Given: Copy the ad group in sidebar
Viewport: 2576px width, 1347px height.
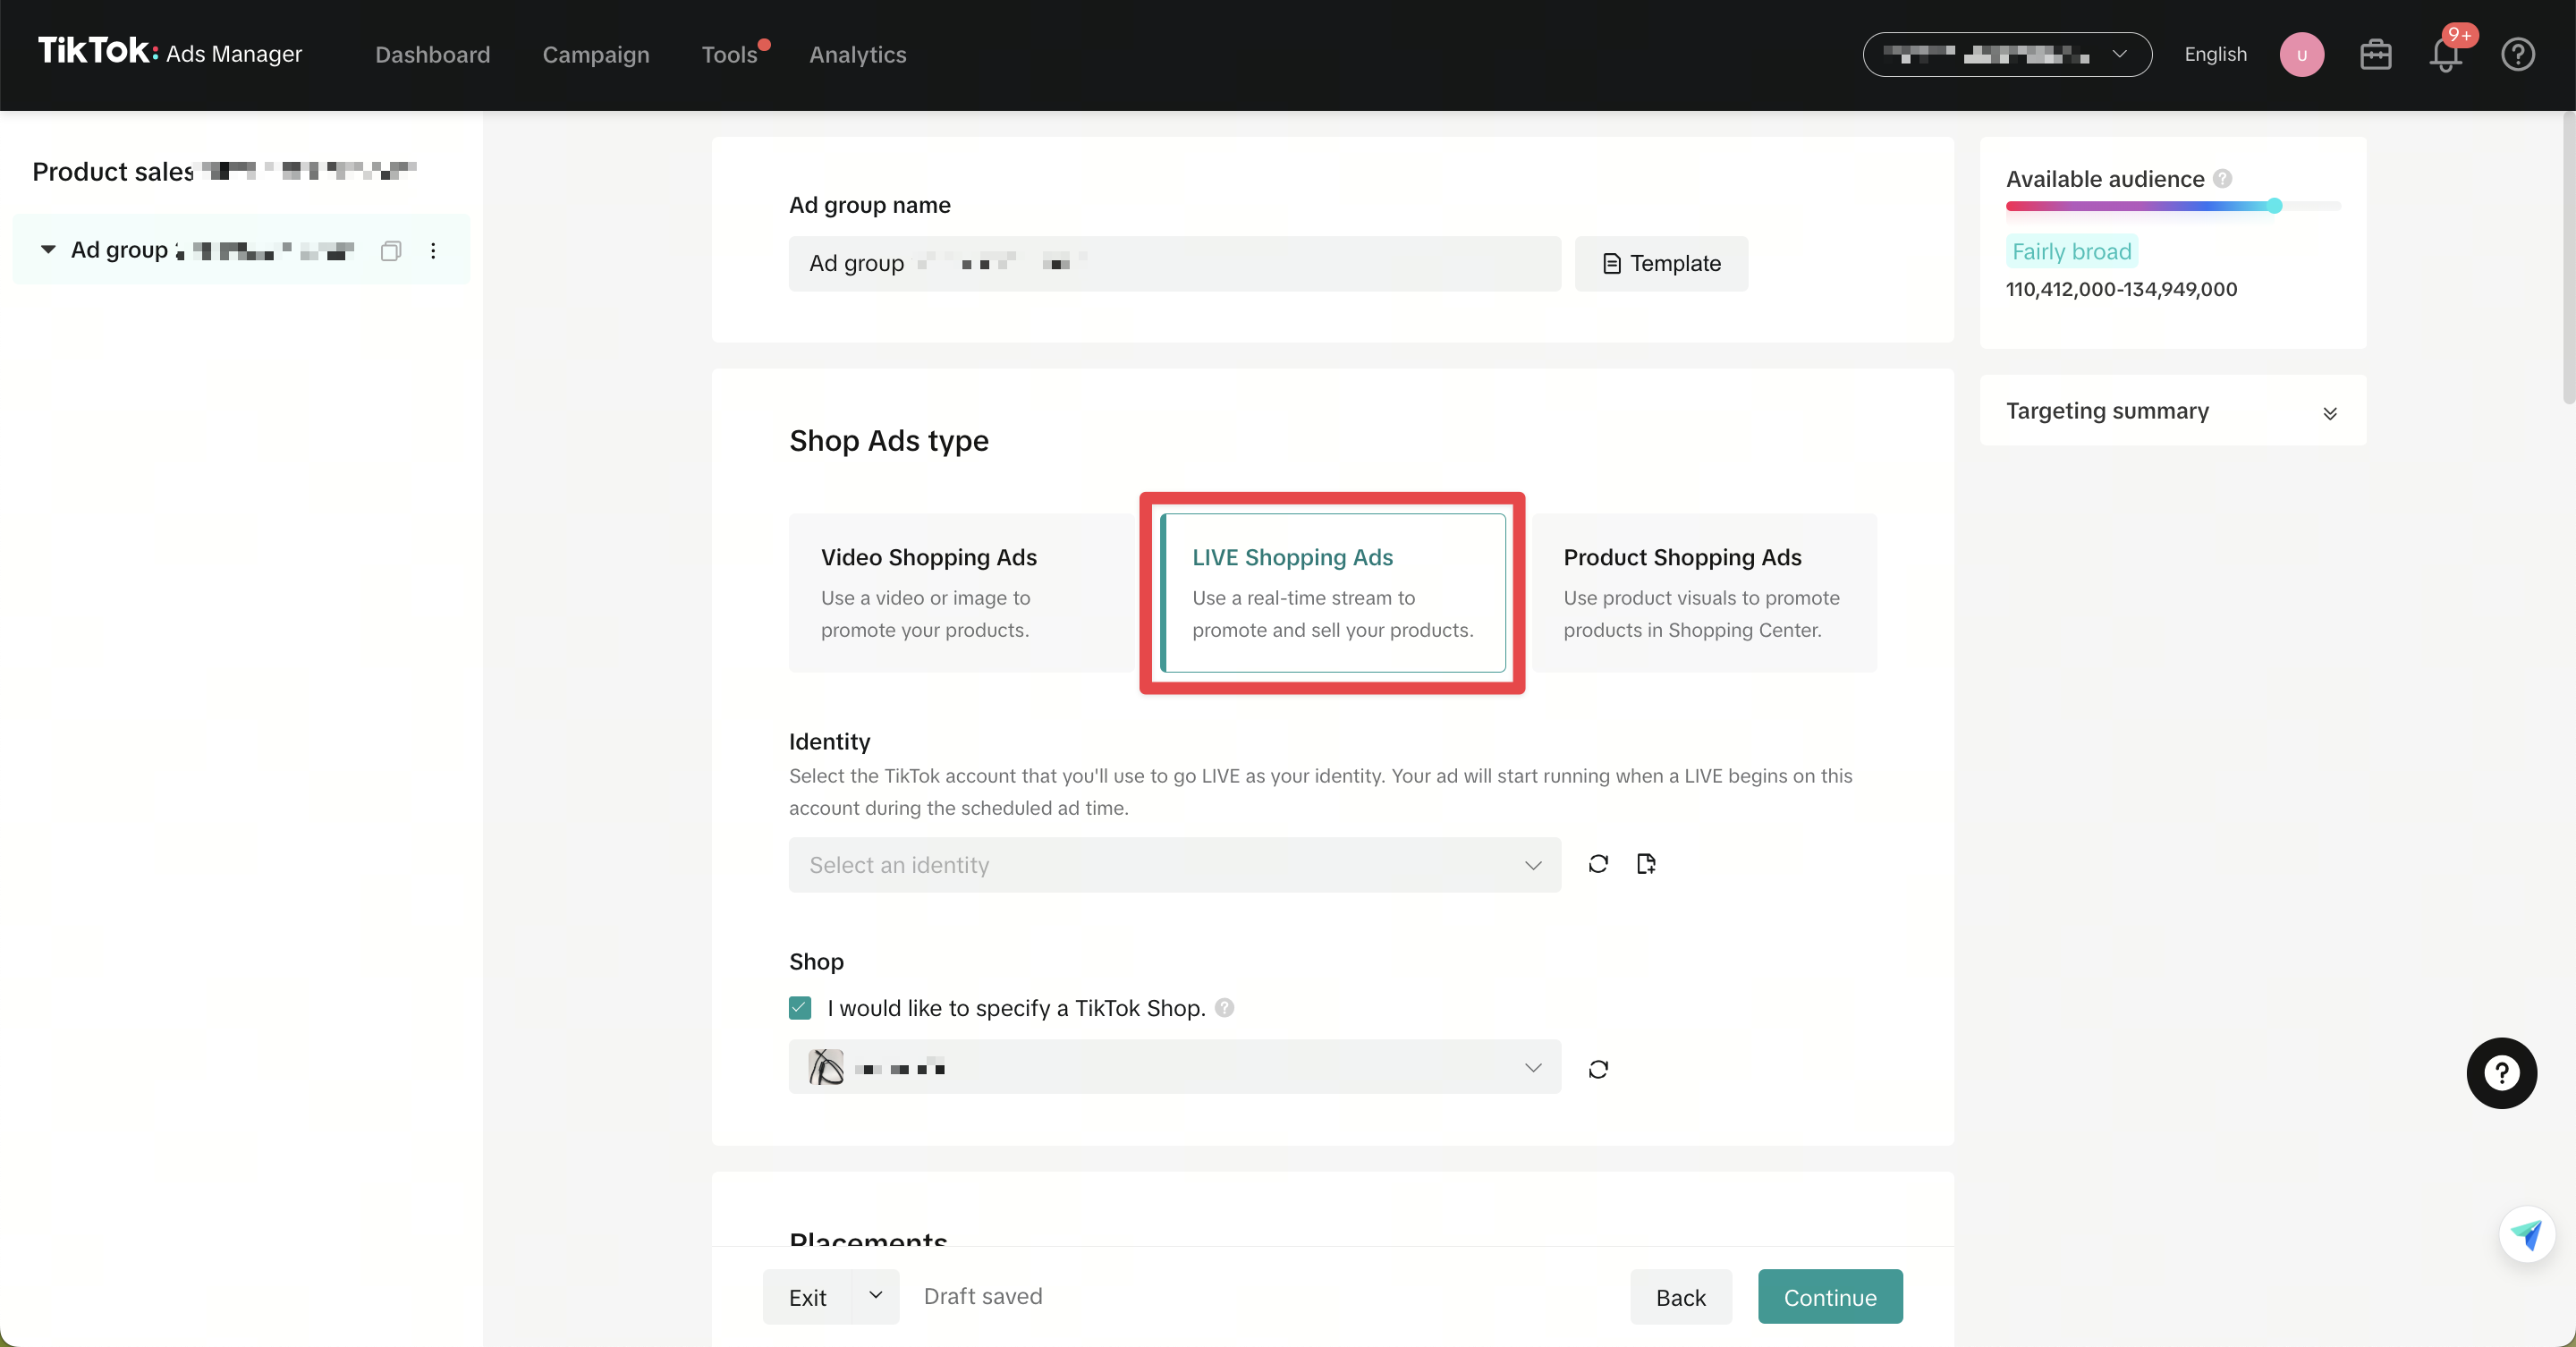Looking at the screenshot, I should [391, 251].
